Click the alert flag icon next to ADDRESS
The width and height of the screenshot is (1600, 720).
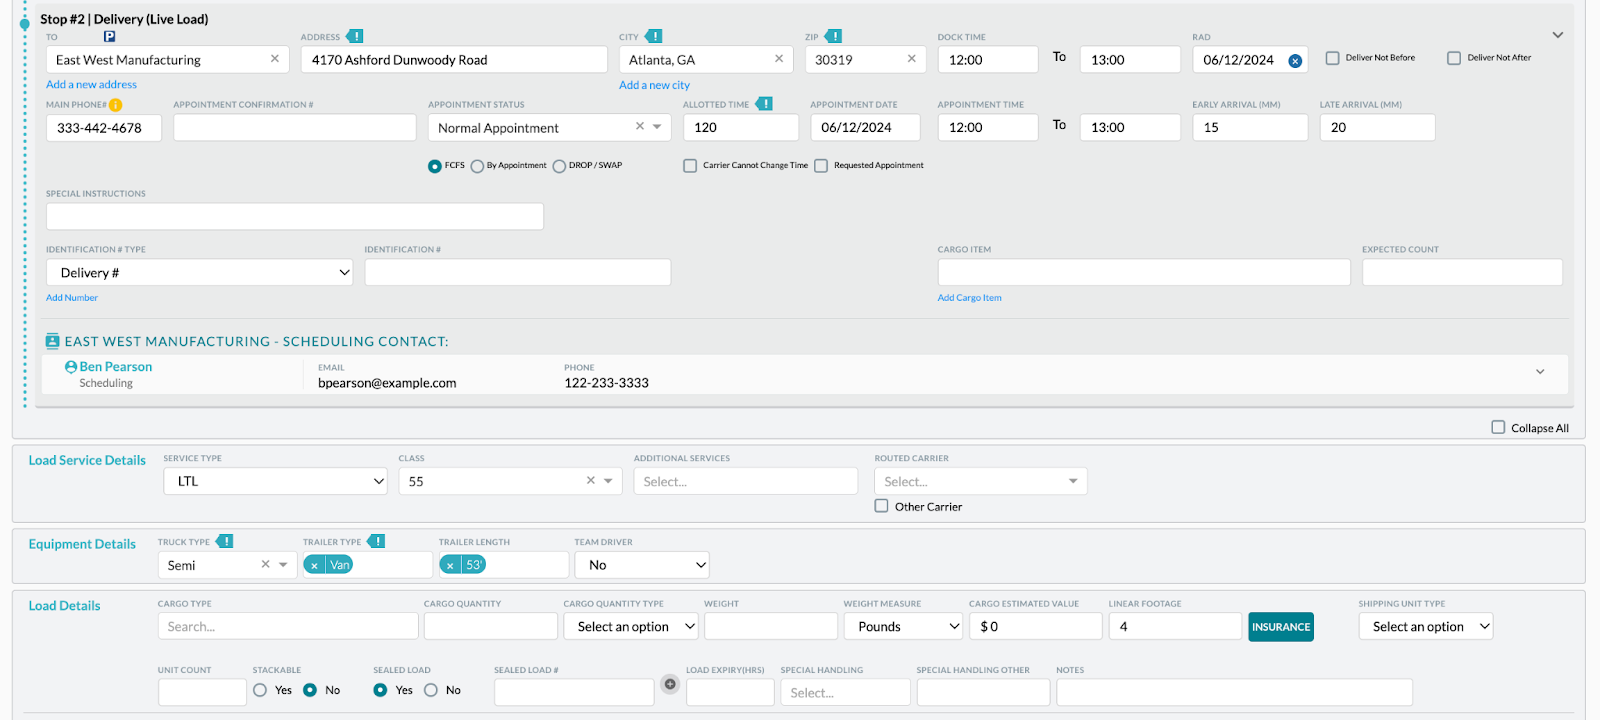(355, 37)
